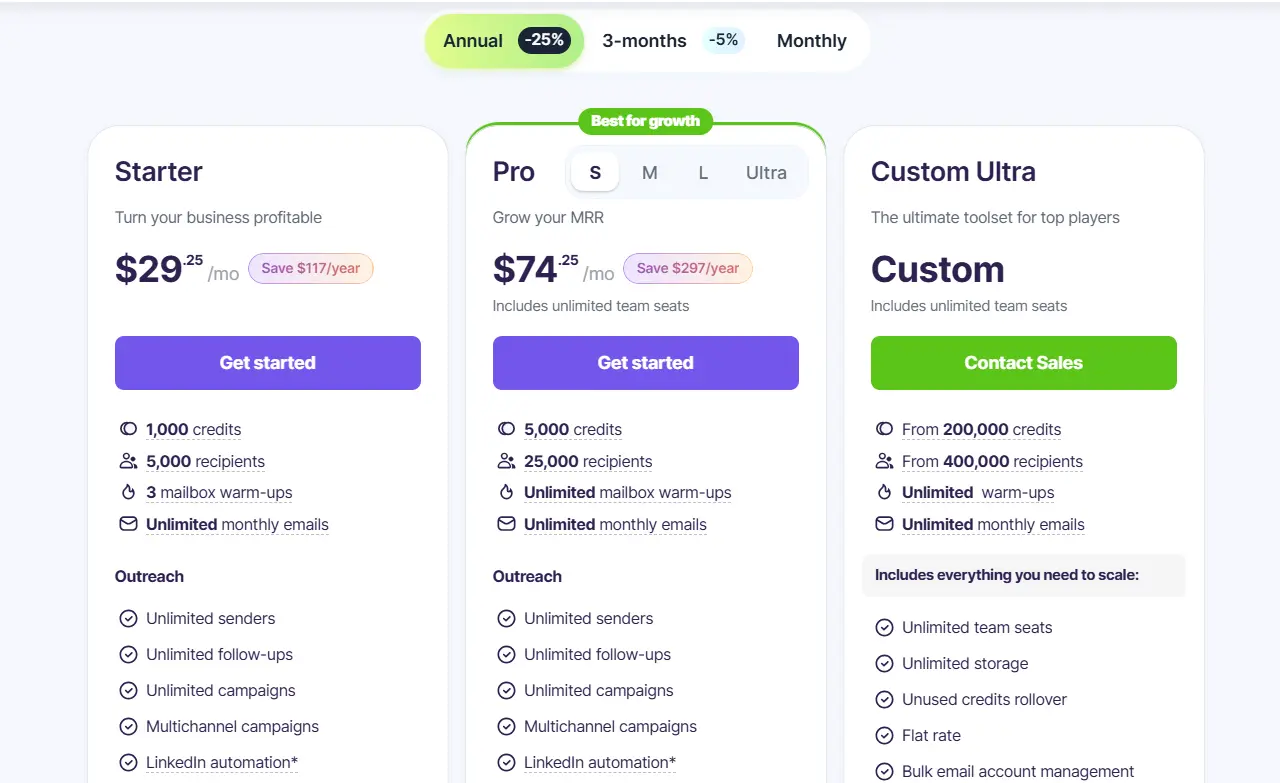Open the LinkedIn automation link in Pro
This screenshot has width=1280, height=783.
[599, 762]
